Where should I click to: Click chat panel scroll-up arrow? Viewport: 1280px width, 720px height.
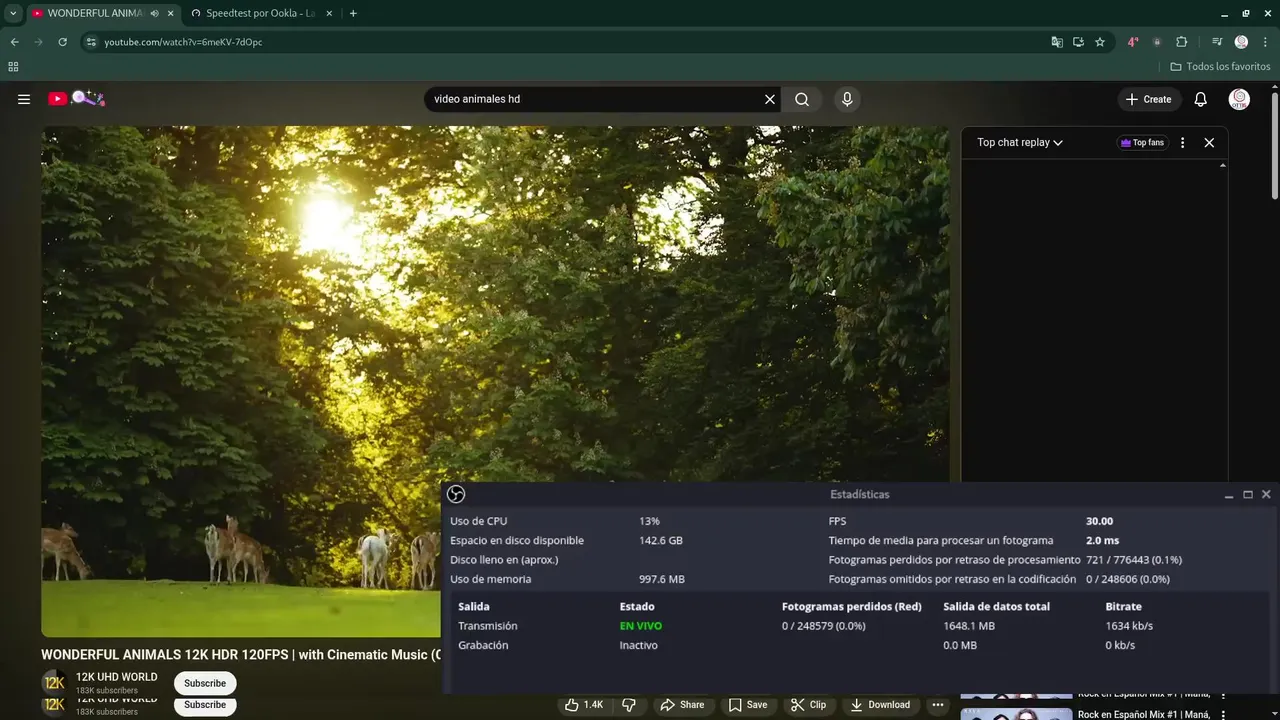(x=1222, y=165)
